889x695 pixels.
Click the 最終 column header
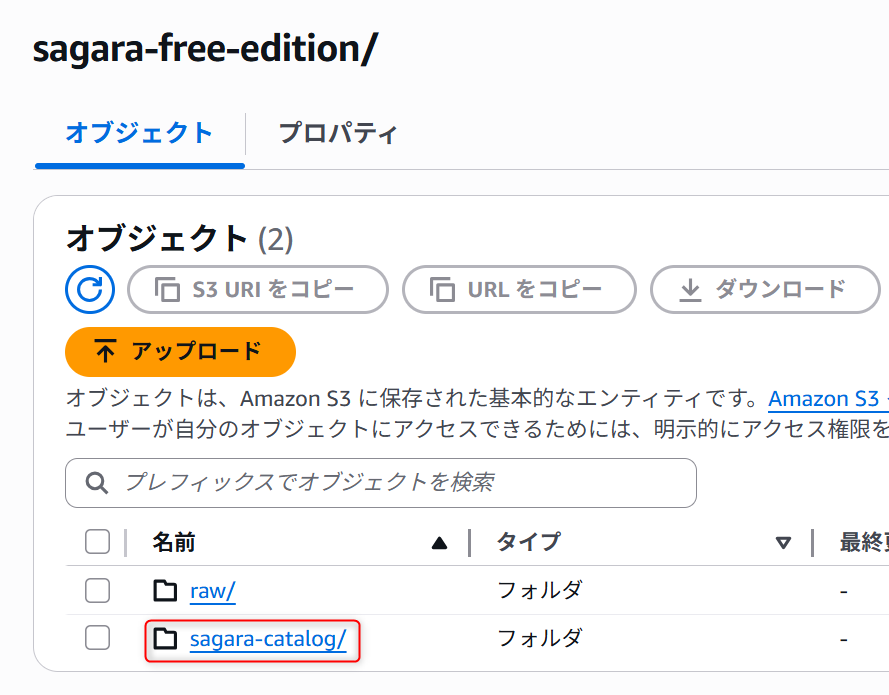pyautogui.click(x=863, y=543)
